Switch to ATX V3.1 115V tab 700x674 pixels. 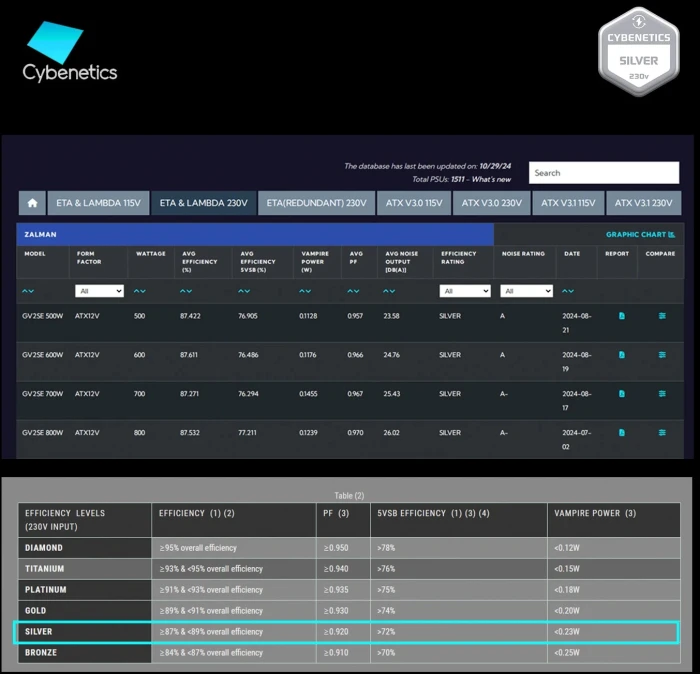[x=568, y=203]
